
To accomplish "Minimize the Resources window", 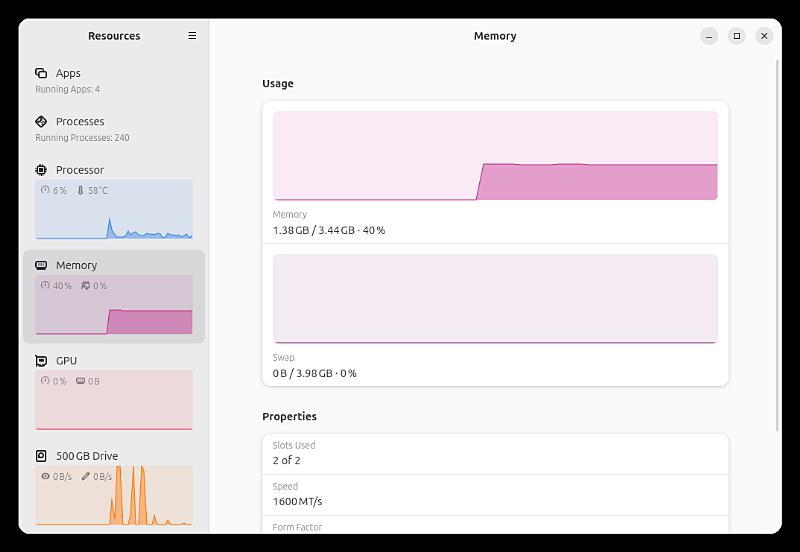I will (709, 36).
